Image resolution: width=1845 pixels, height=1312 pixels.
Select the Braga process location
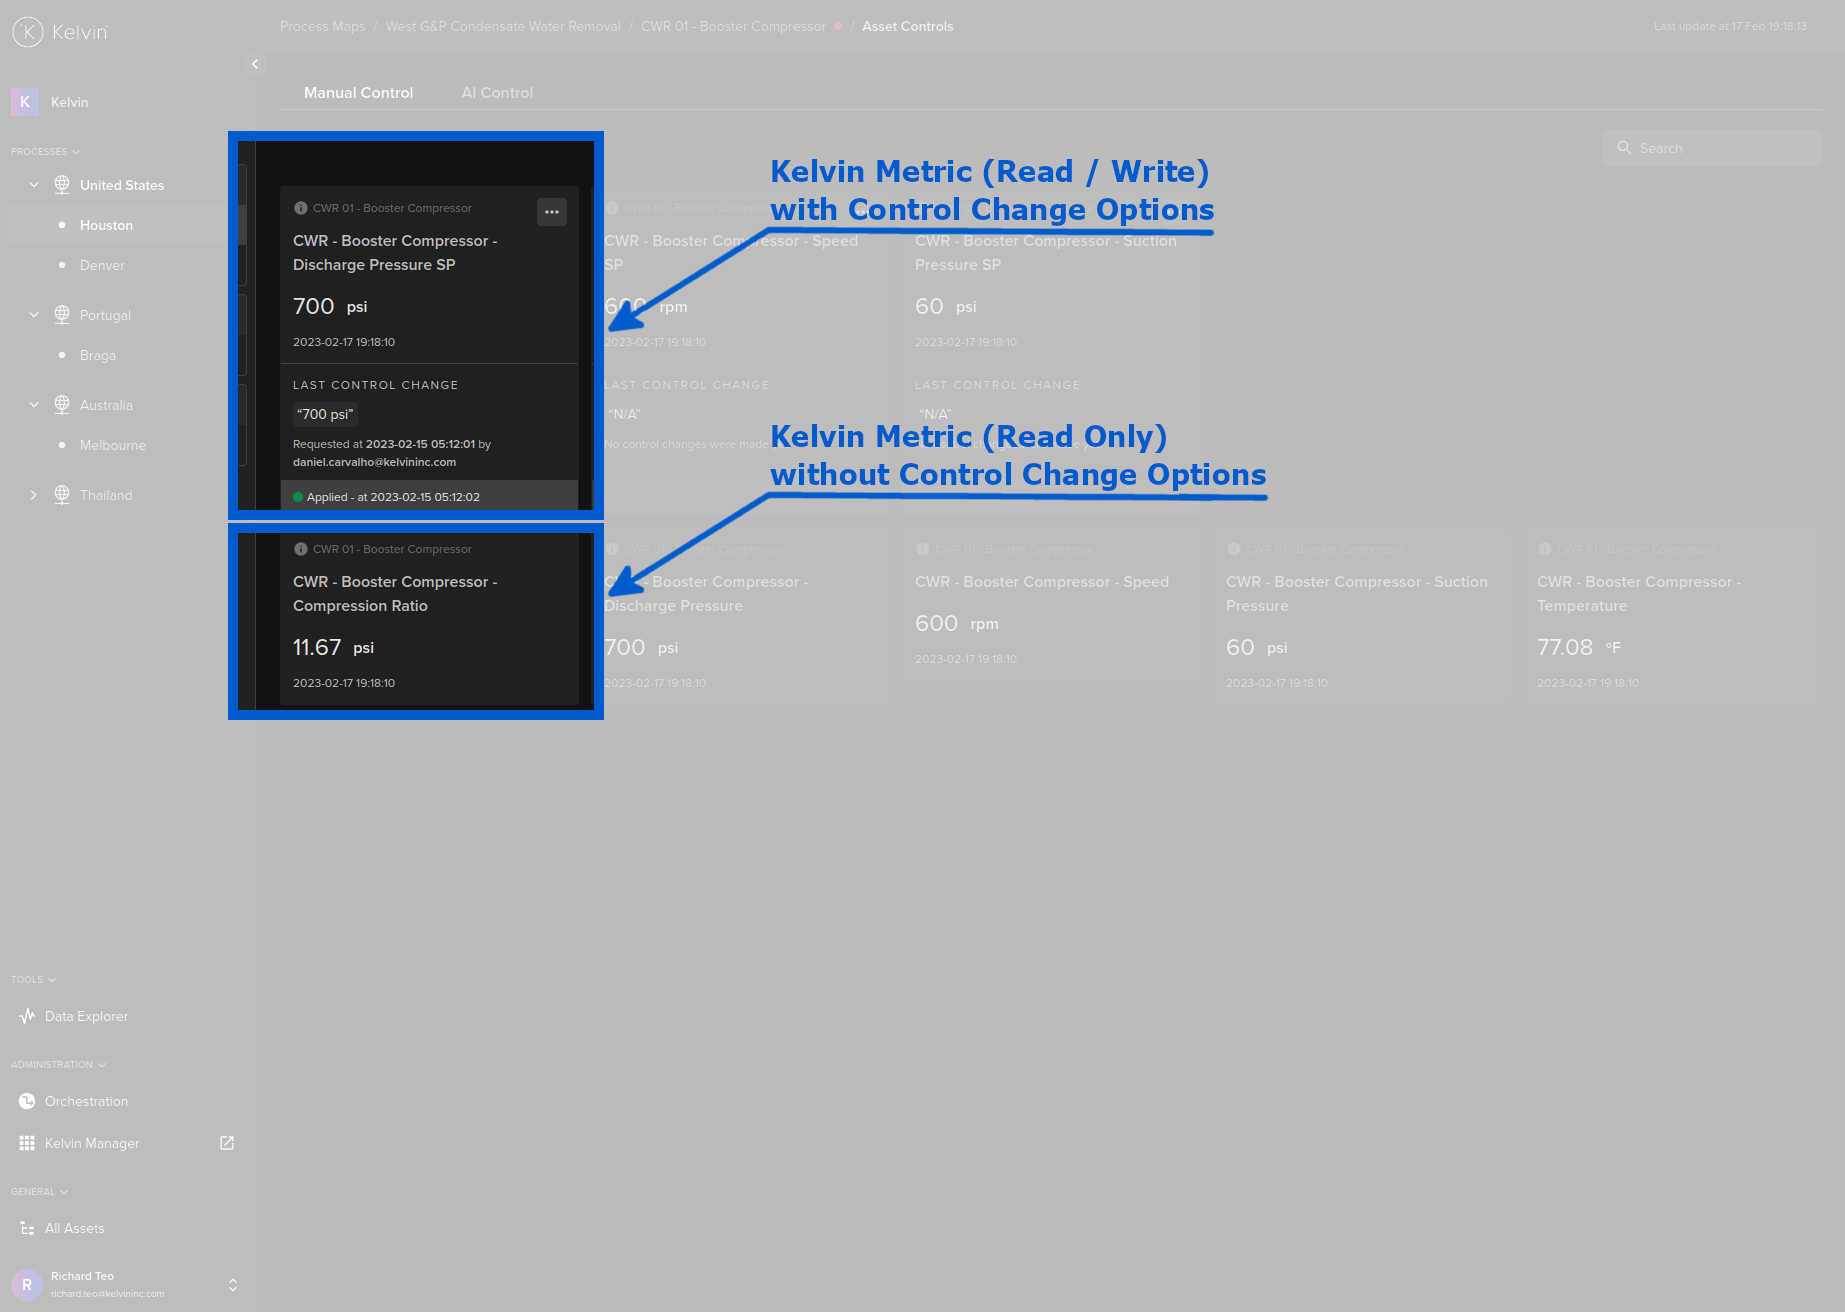click(x=97, y=355)
